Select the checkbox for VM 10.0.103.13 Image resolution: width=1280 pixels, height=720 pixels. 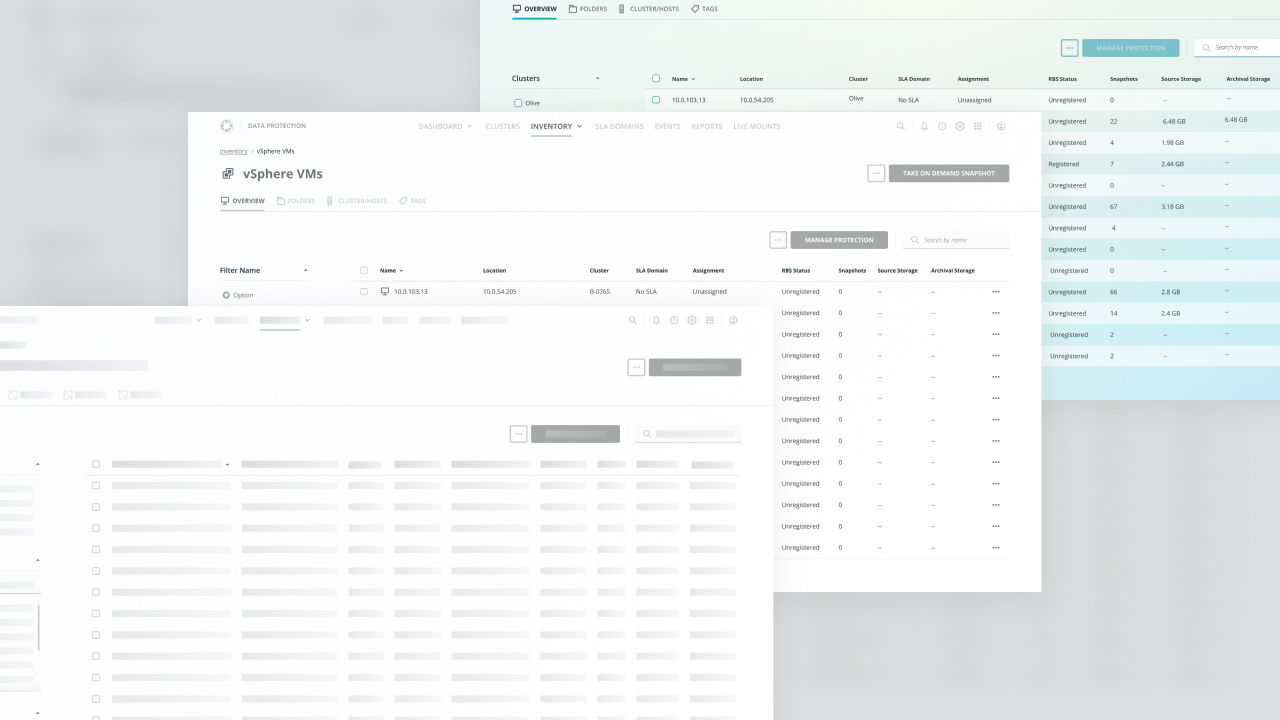[364, 291]
